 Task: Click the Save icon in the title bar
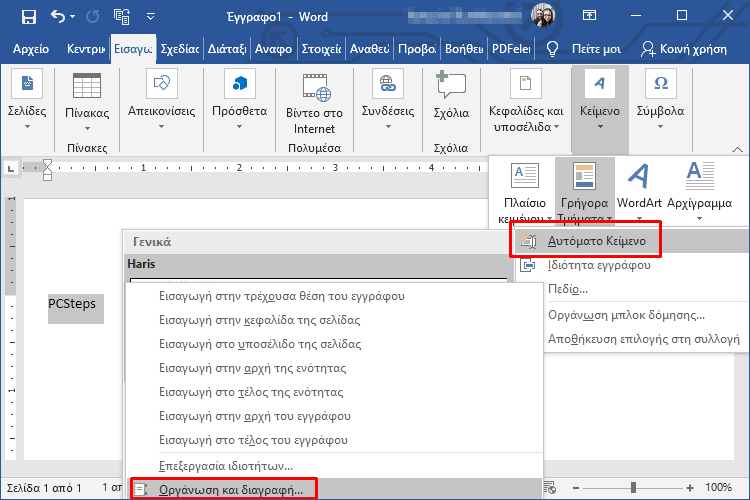tap(29, 17)
